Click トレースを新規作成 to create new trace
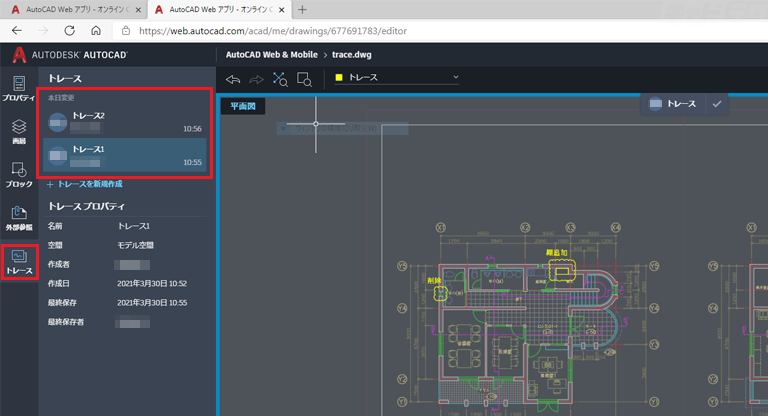The height and width of the screenshot is (416, 768). pyautogui.click(x=88, y=184)
